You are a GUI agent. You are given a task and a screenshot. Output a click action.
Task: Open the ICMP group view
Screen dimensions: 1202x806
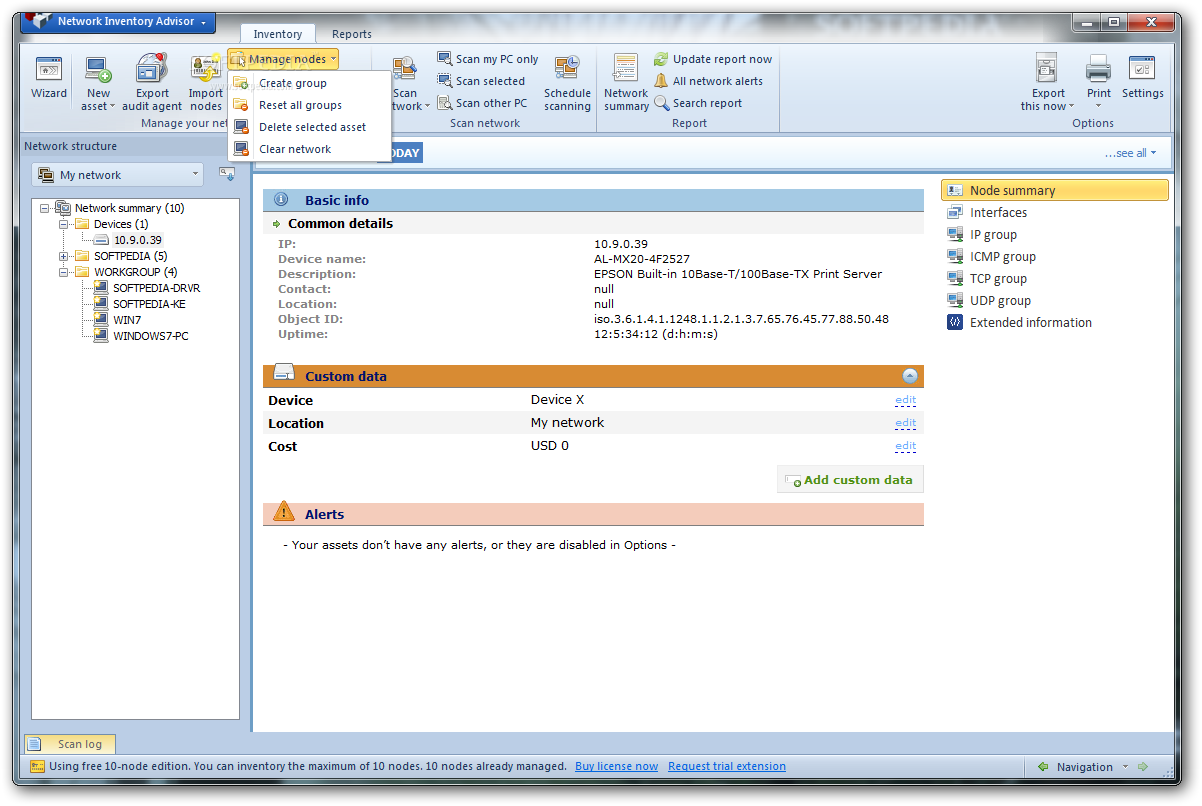tap(1003, 256)
